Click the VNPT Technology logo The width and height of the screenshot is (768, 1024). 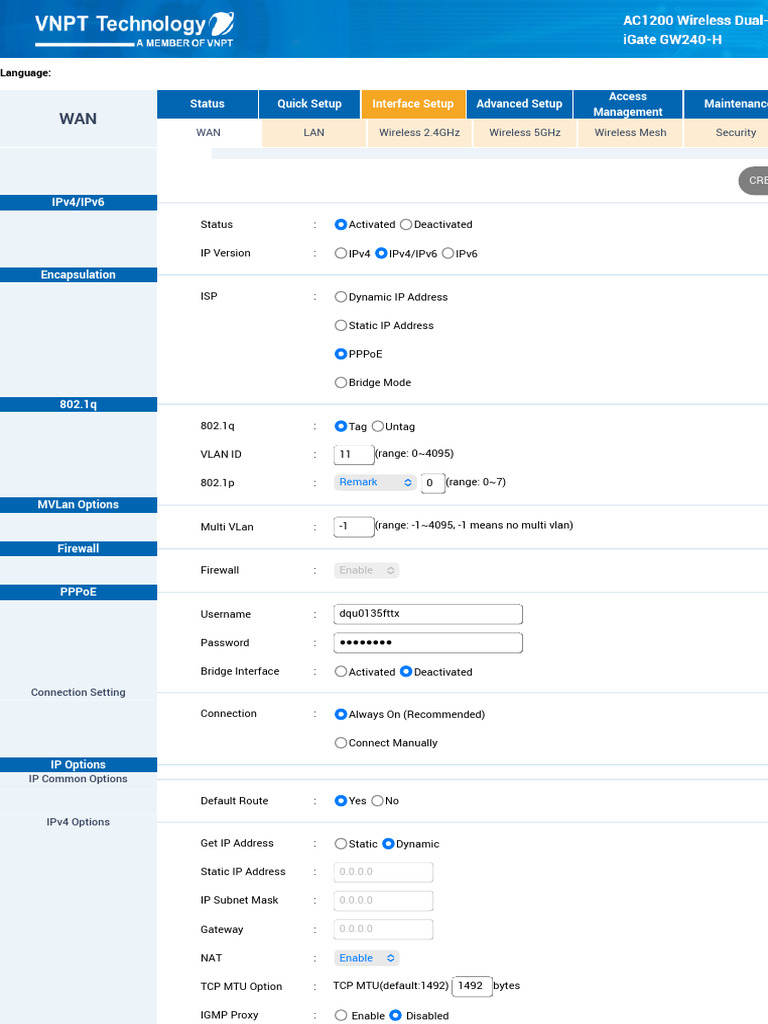click(134, 29)
